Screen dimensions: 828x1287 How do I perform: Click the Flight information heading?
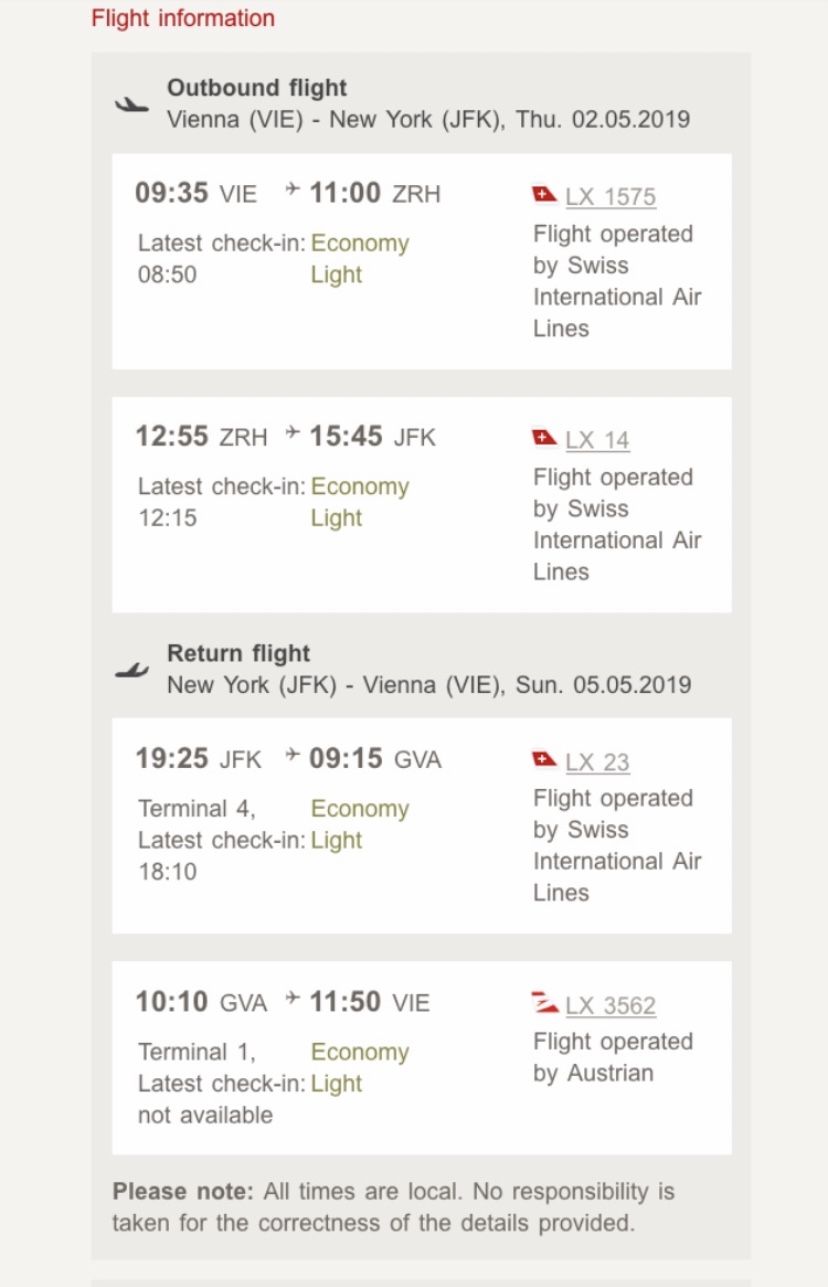(x=183, y=18)
